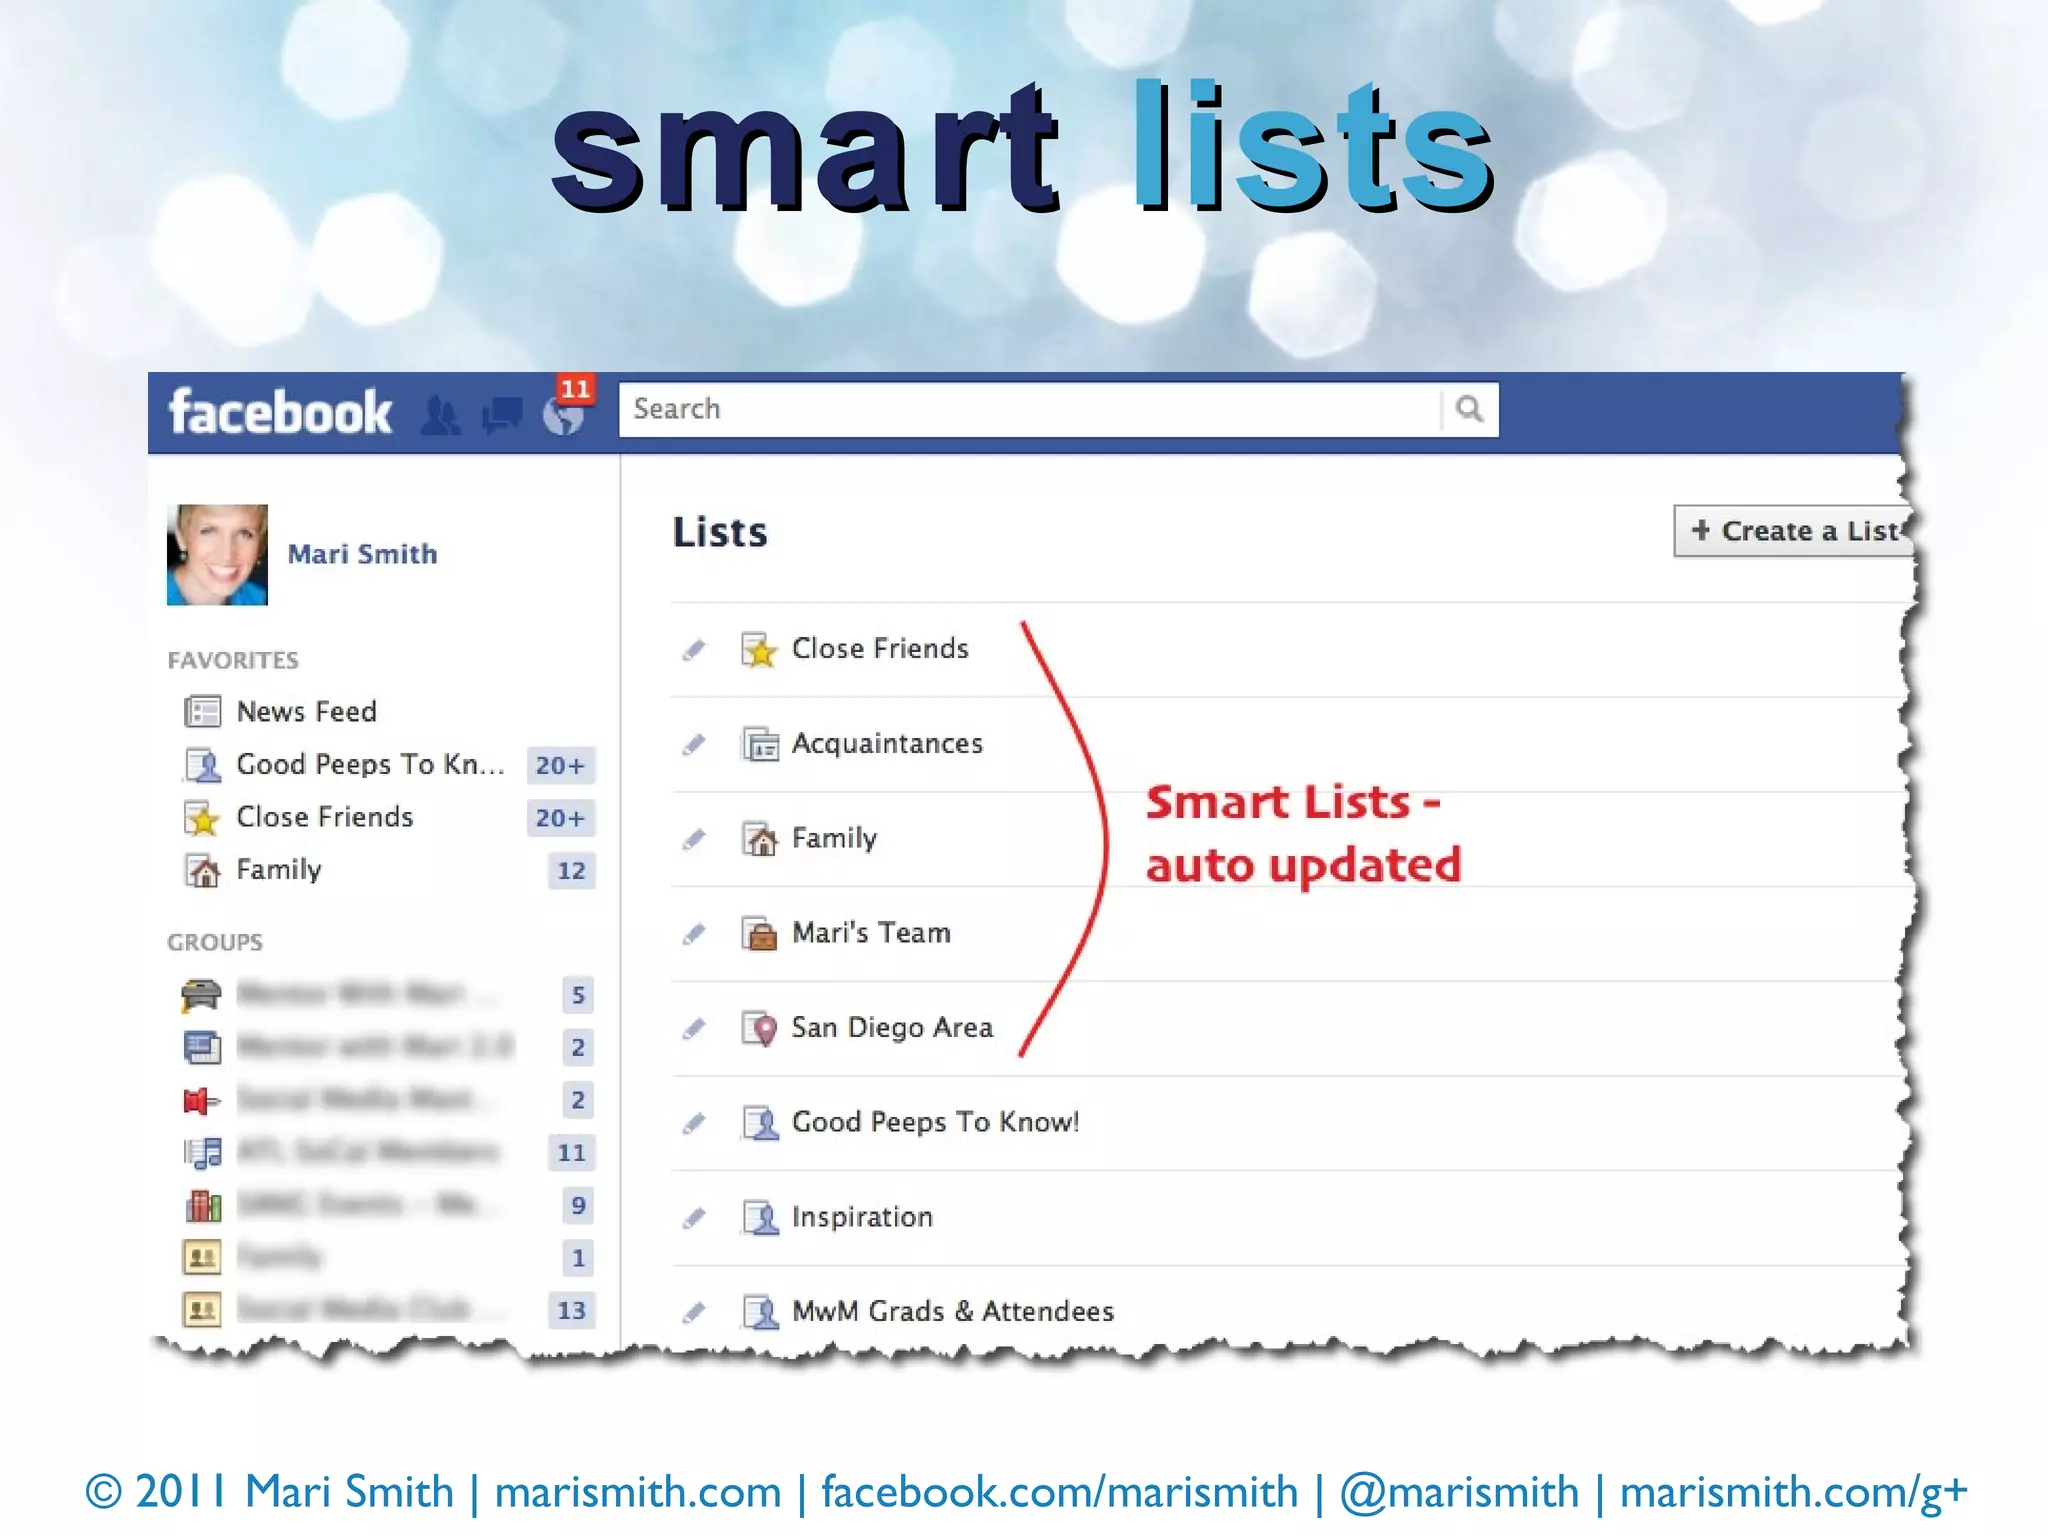Open Close Friends in sidebar favorites

tap(325, 817)
